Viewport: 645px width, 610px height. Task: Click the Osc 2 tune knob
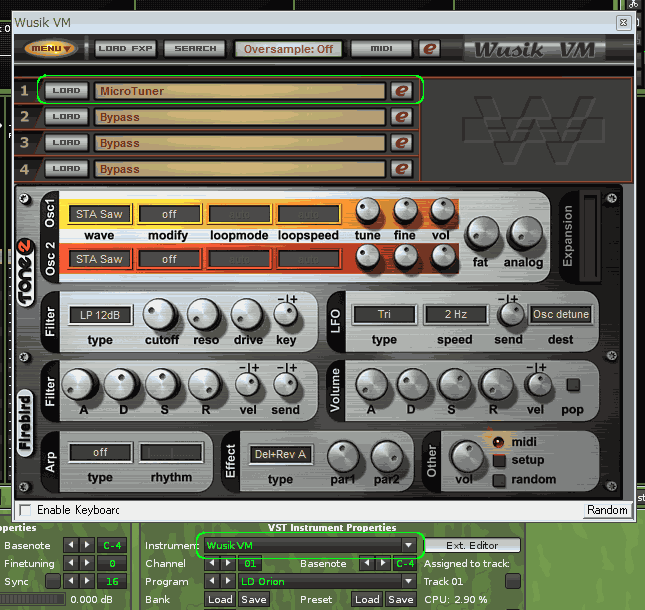coord(367,256)
